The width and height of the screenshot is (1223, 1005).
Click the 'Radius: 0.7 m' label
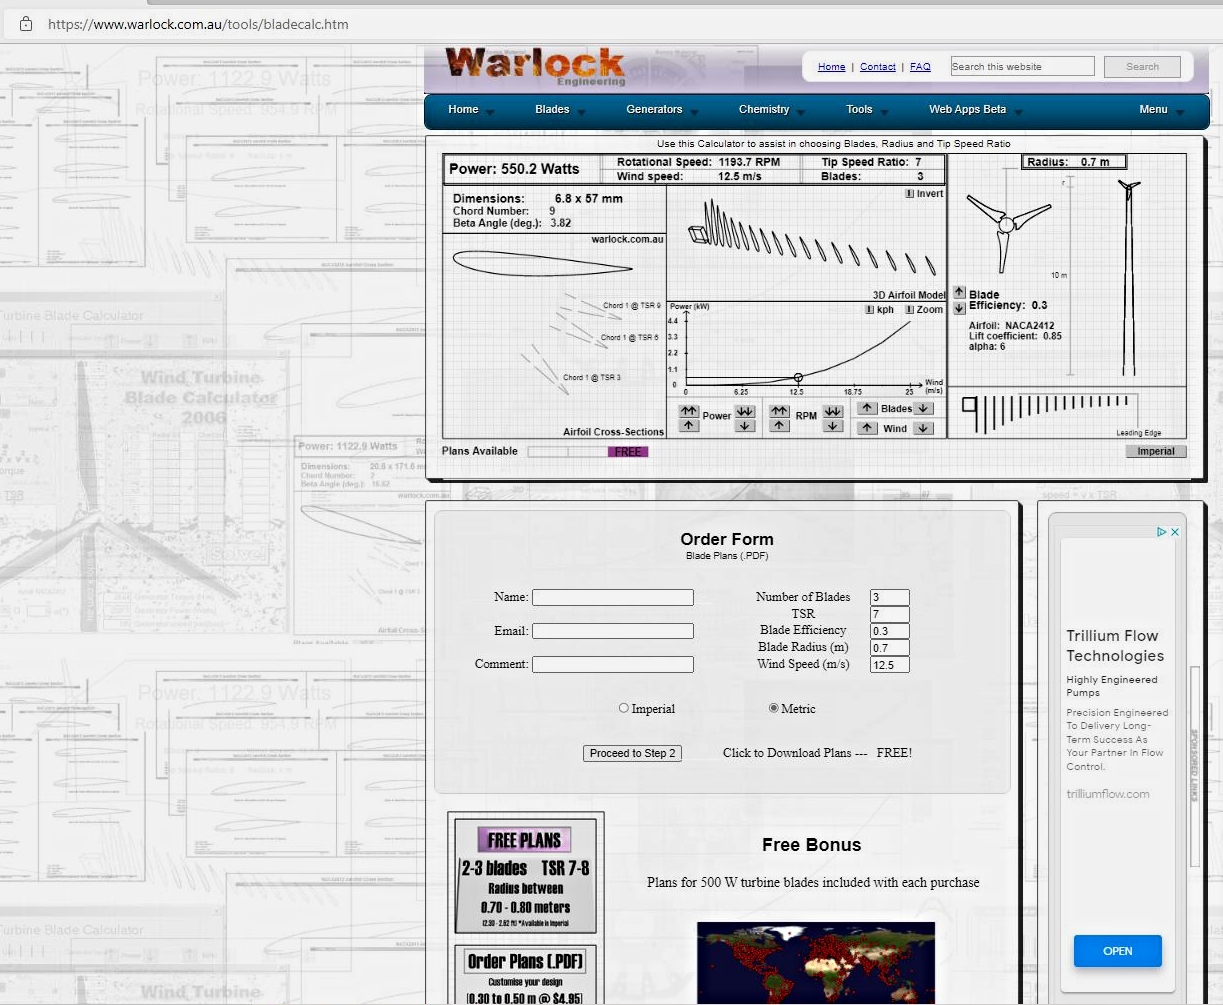(x=1073, y=162)
